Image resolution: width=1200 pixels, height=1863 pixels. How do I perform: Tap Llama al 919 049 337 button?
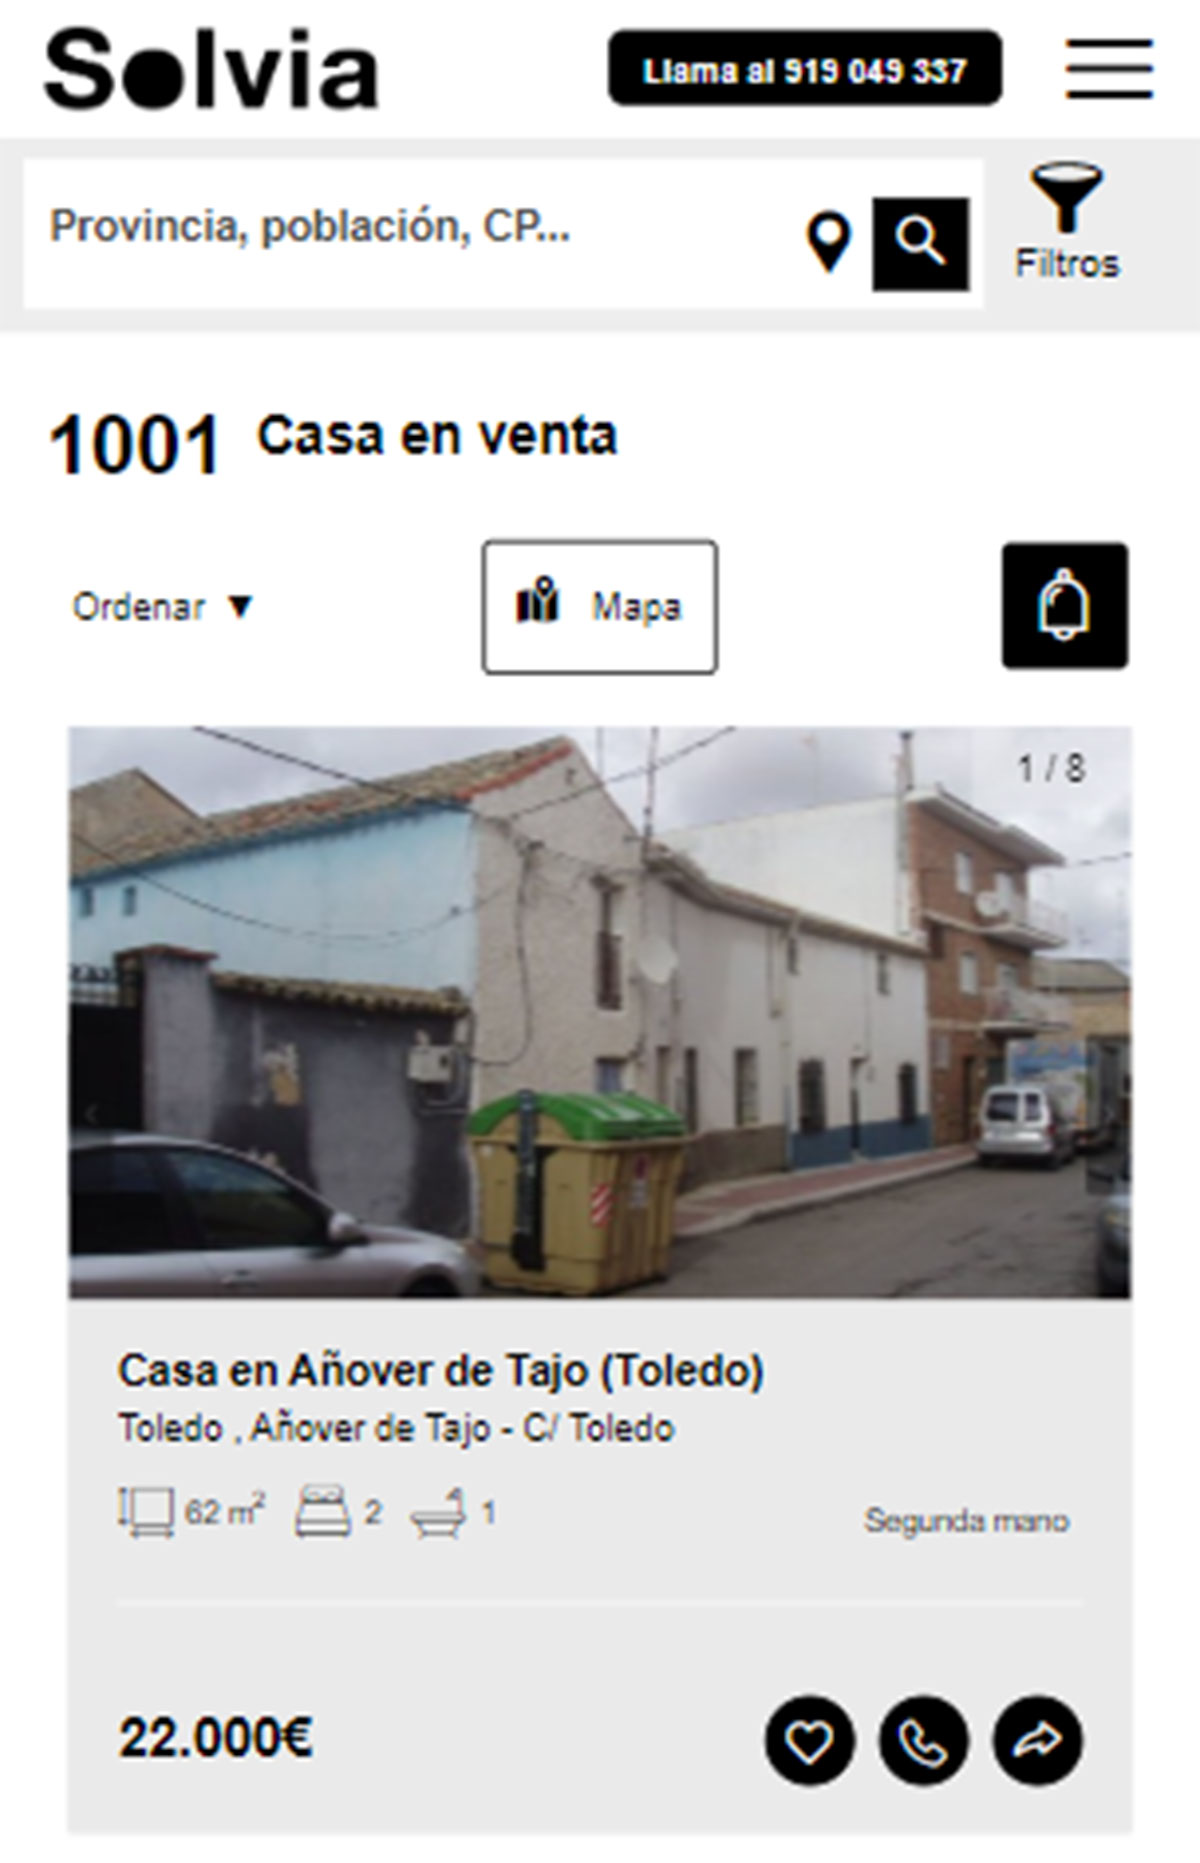[x=805, y=68]
